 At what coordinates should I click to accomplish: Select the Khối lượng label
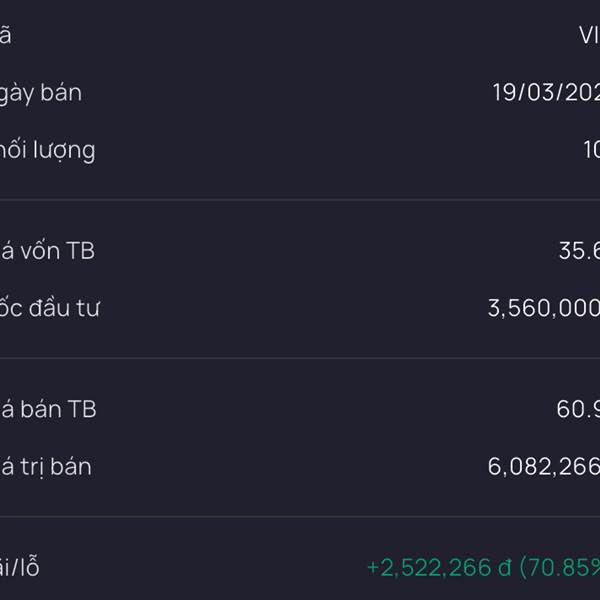coord(47,151)
